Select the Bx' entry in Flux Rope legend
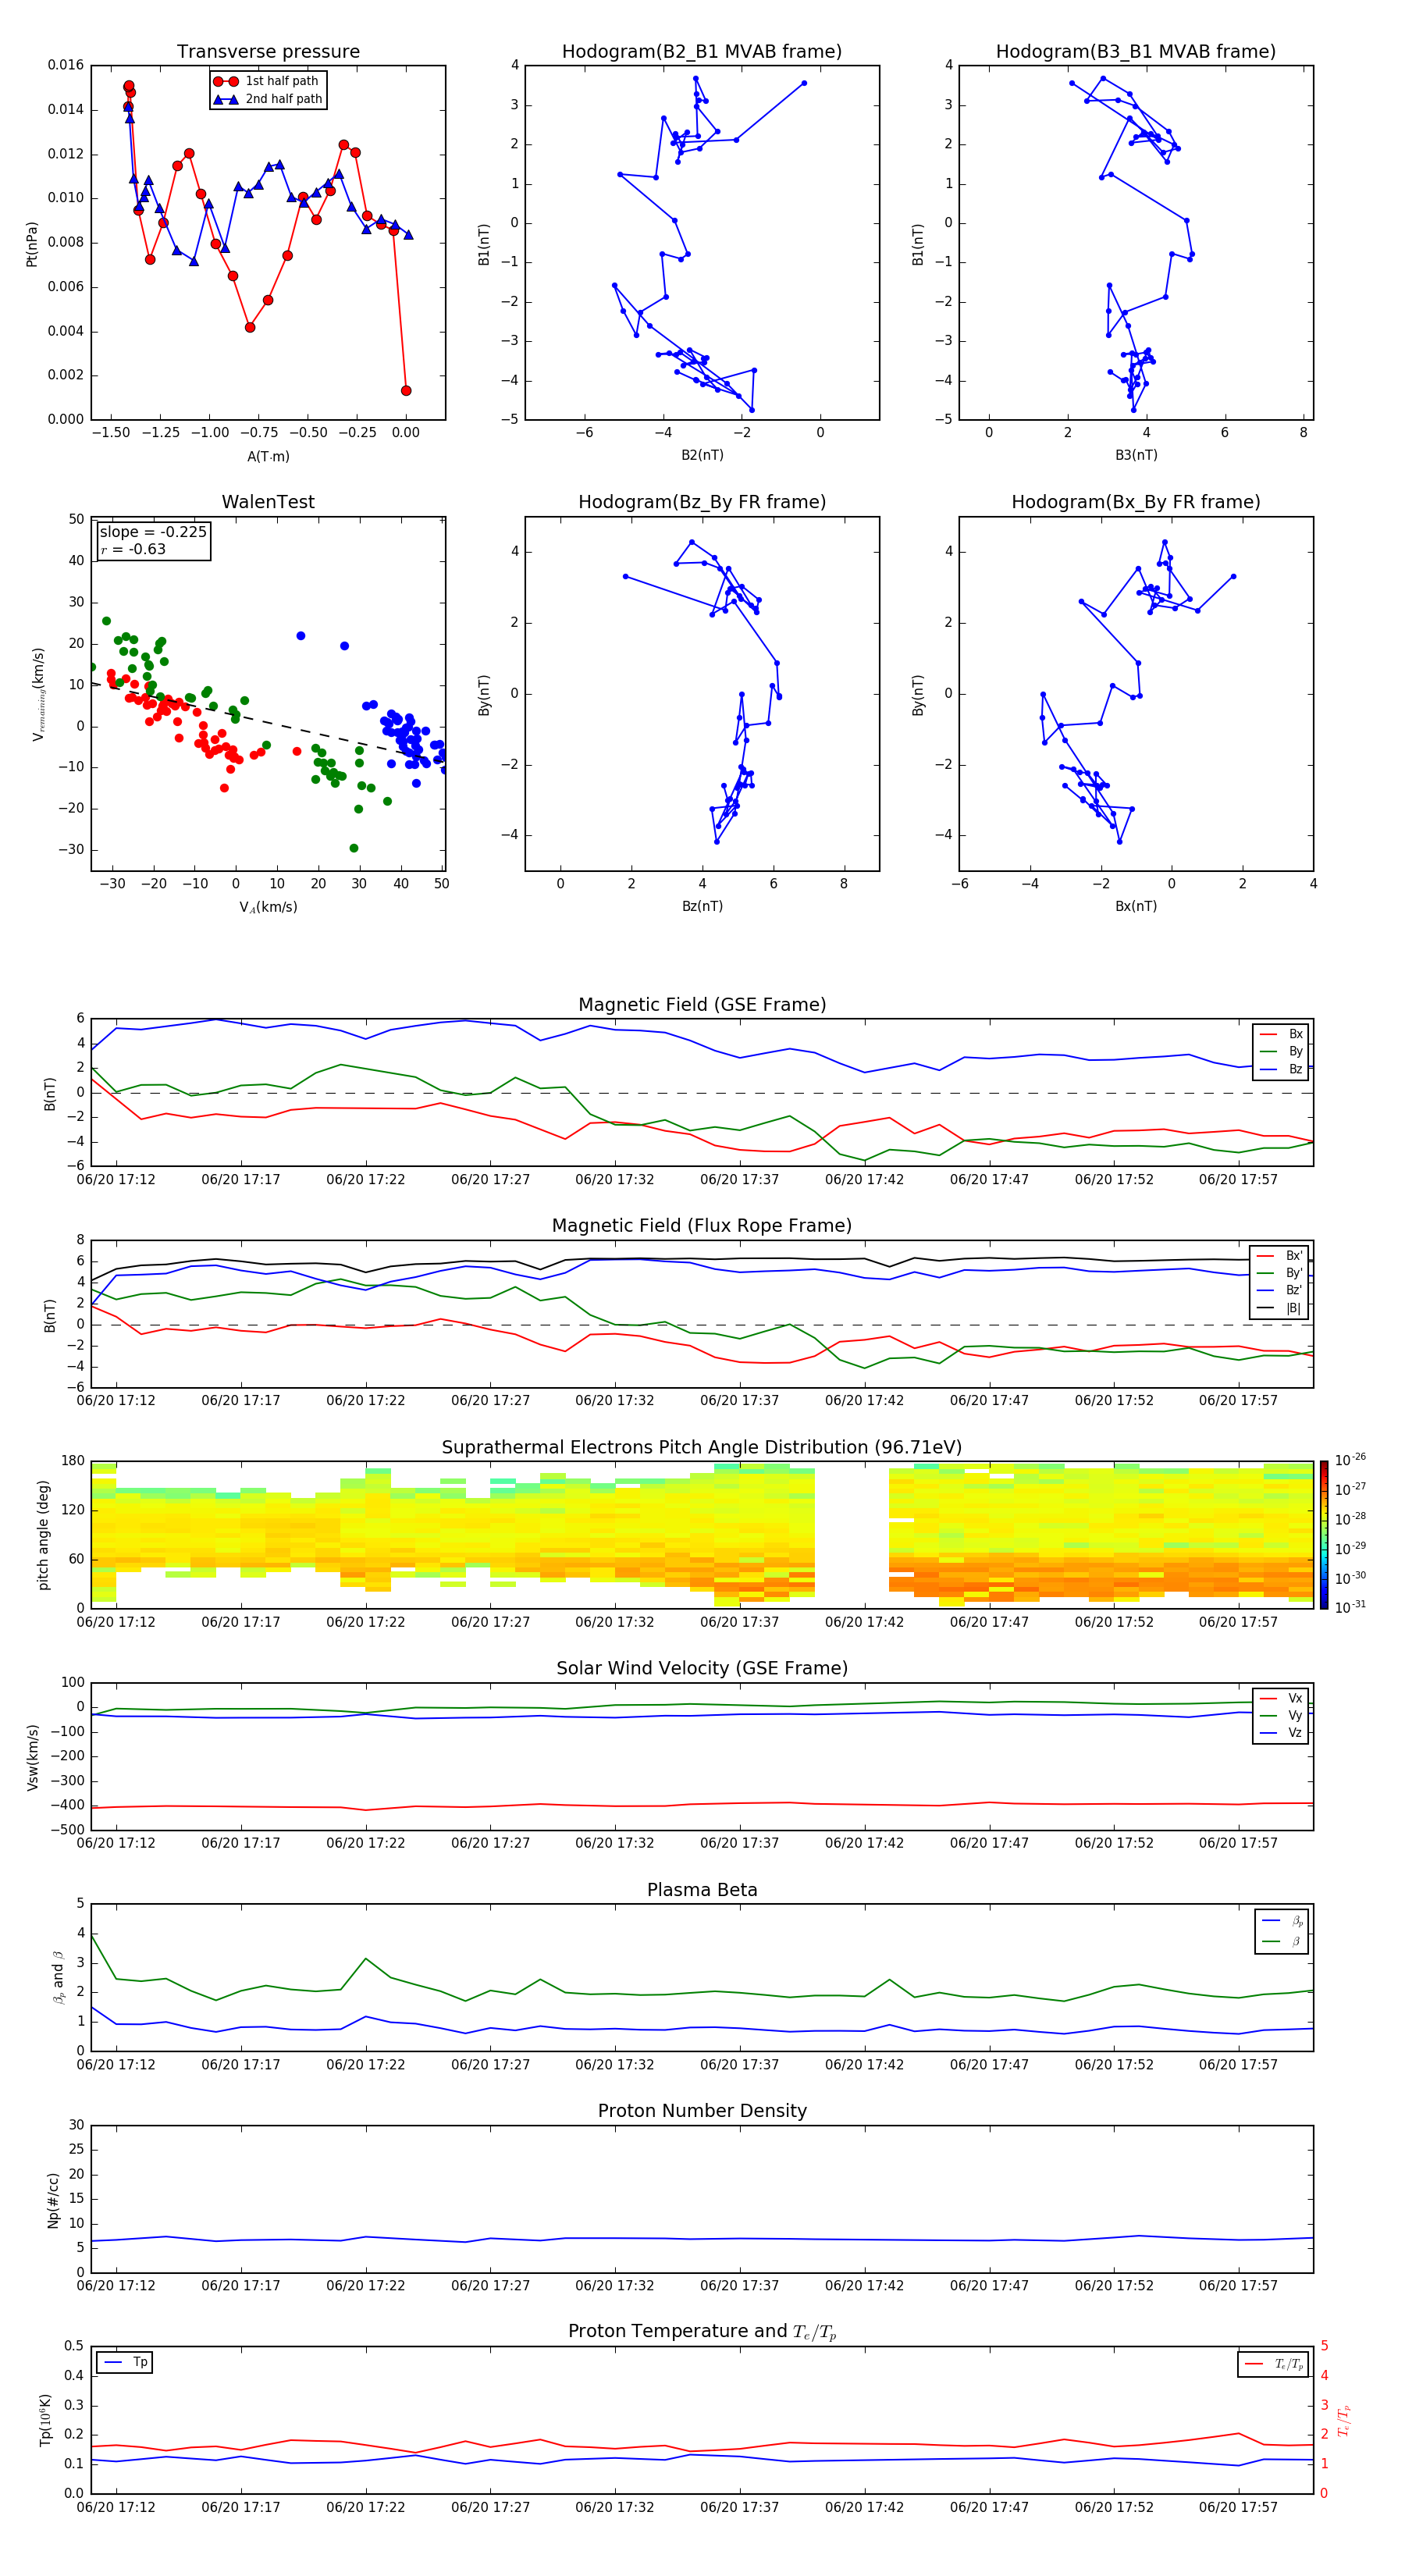Viewport: 1405px width, 2576px height. pos(1280,1256)
